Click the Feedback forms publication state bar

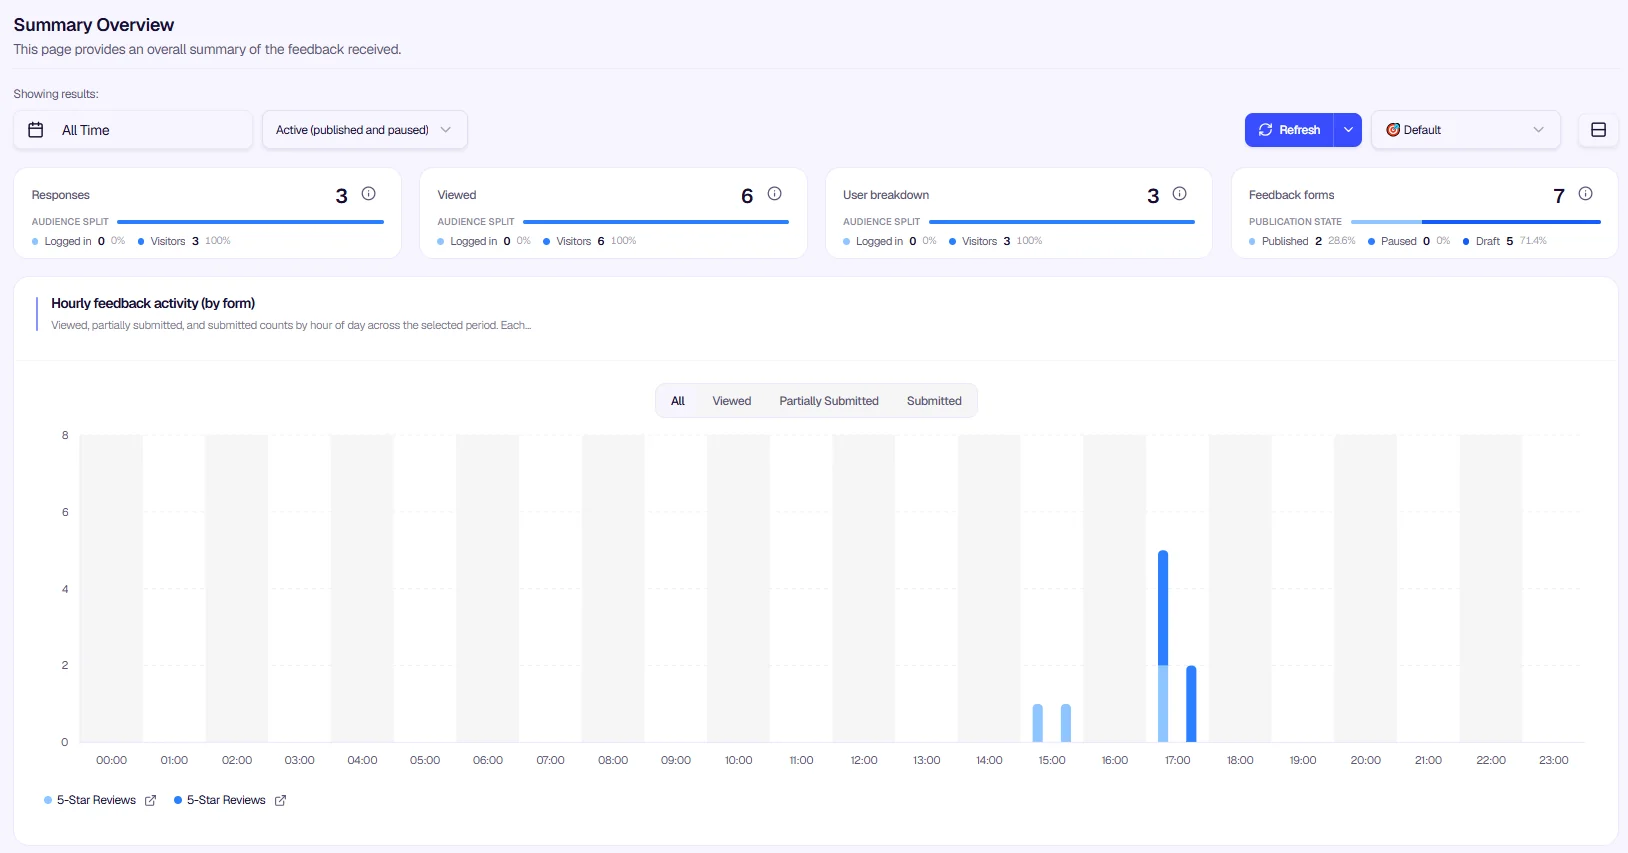click(1476, 222)
